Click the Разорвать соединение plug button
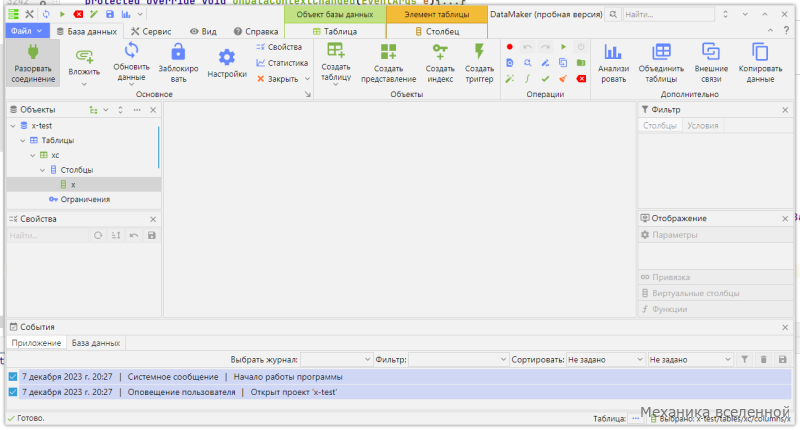 [x=33, y=63]
